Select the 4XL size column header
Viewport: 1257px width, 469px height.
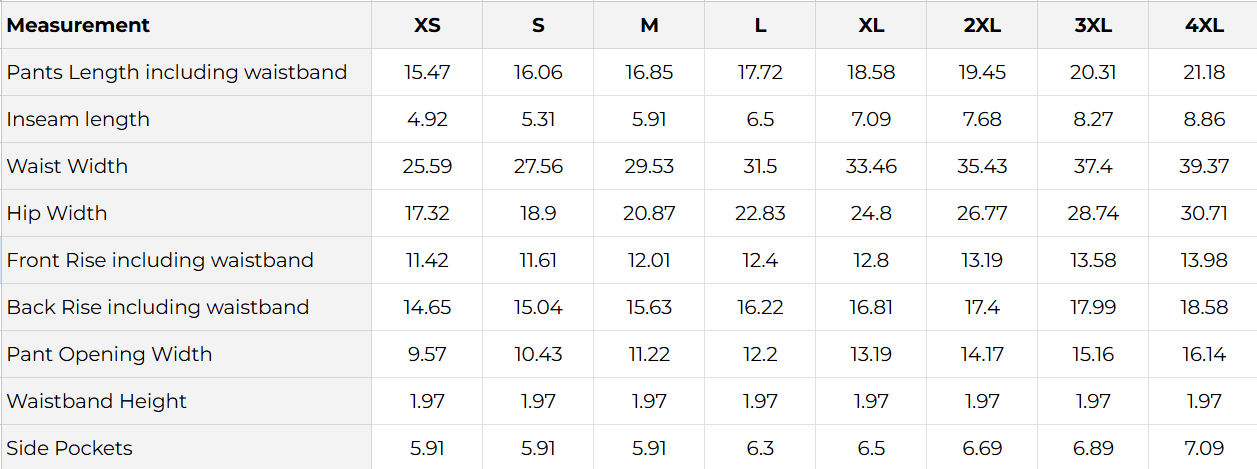[x=1204, y=25]
